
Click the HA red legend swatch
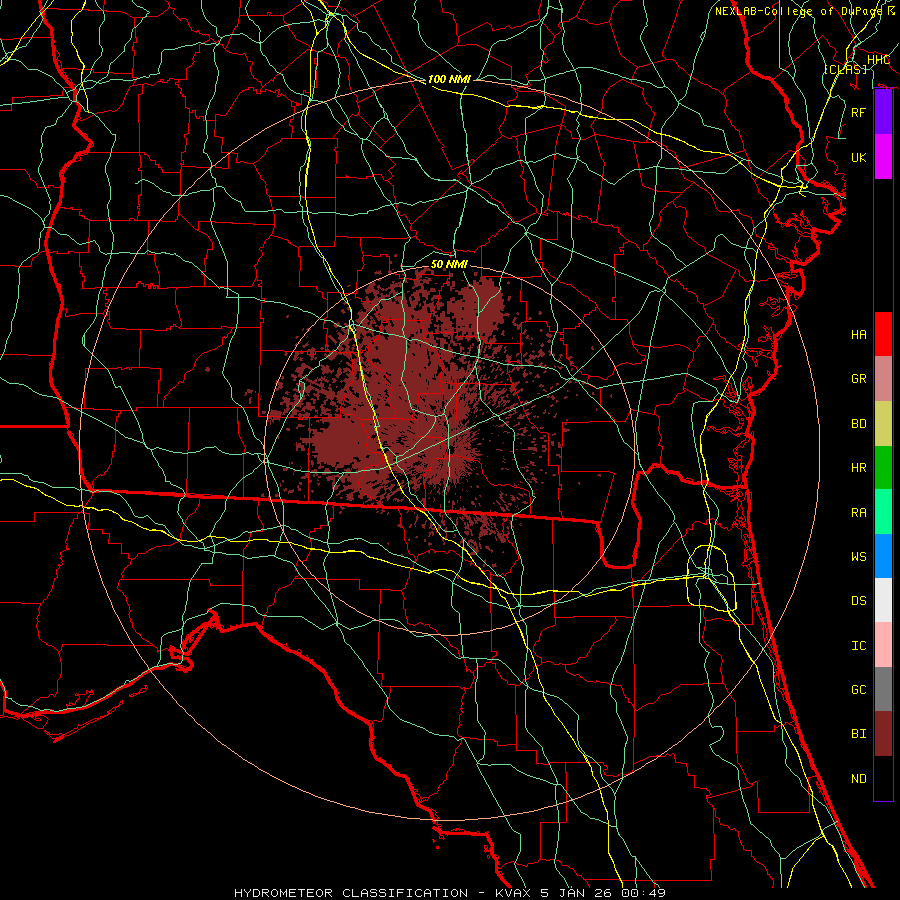click(883, 334)
